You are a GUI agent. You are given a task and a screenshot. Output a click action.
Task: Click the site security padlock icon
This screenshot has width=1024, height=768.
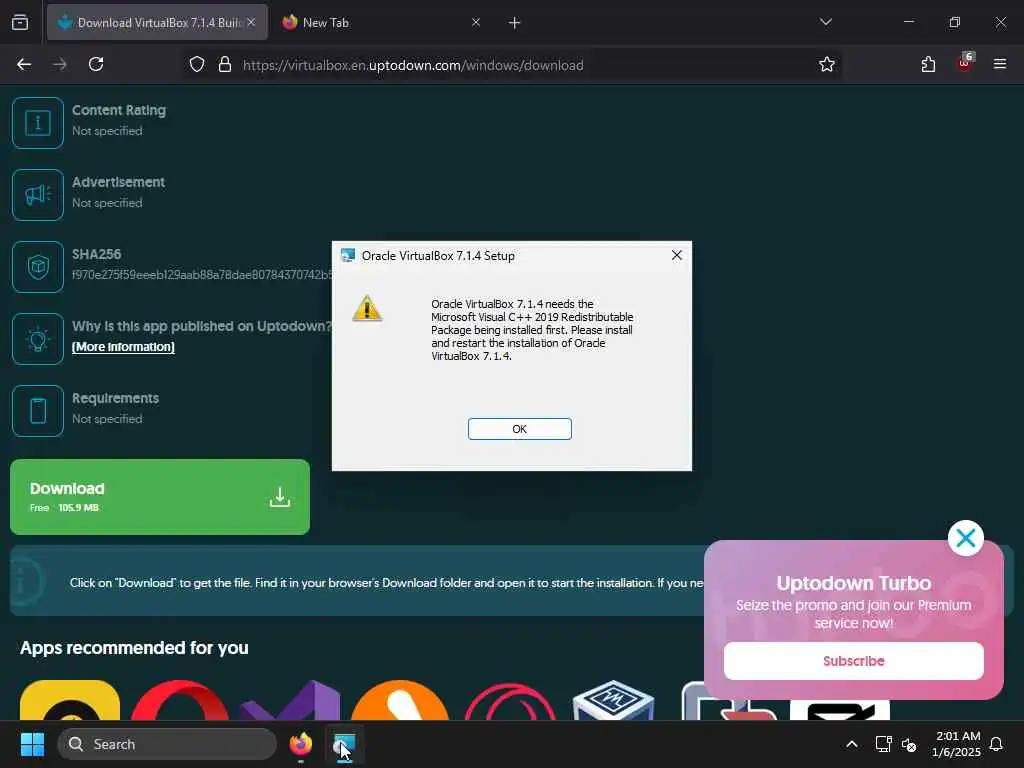[x=225, y=65]
